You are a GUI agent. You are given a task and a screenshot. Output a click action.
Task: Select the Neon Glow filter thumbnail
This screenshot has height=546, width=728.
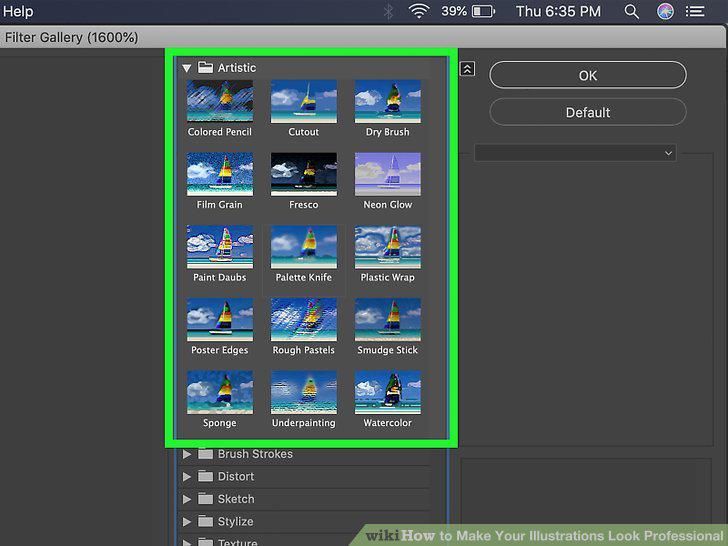click(x=388, y=174)
